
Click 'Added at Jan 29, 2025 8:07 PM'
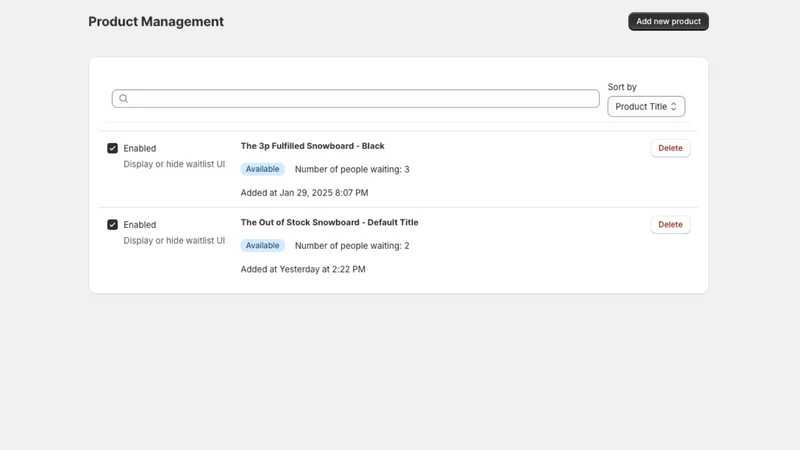click(305, 193)
